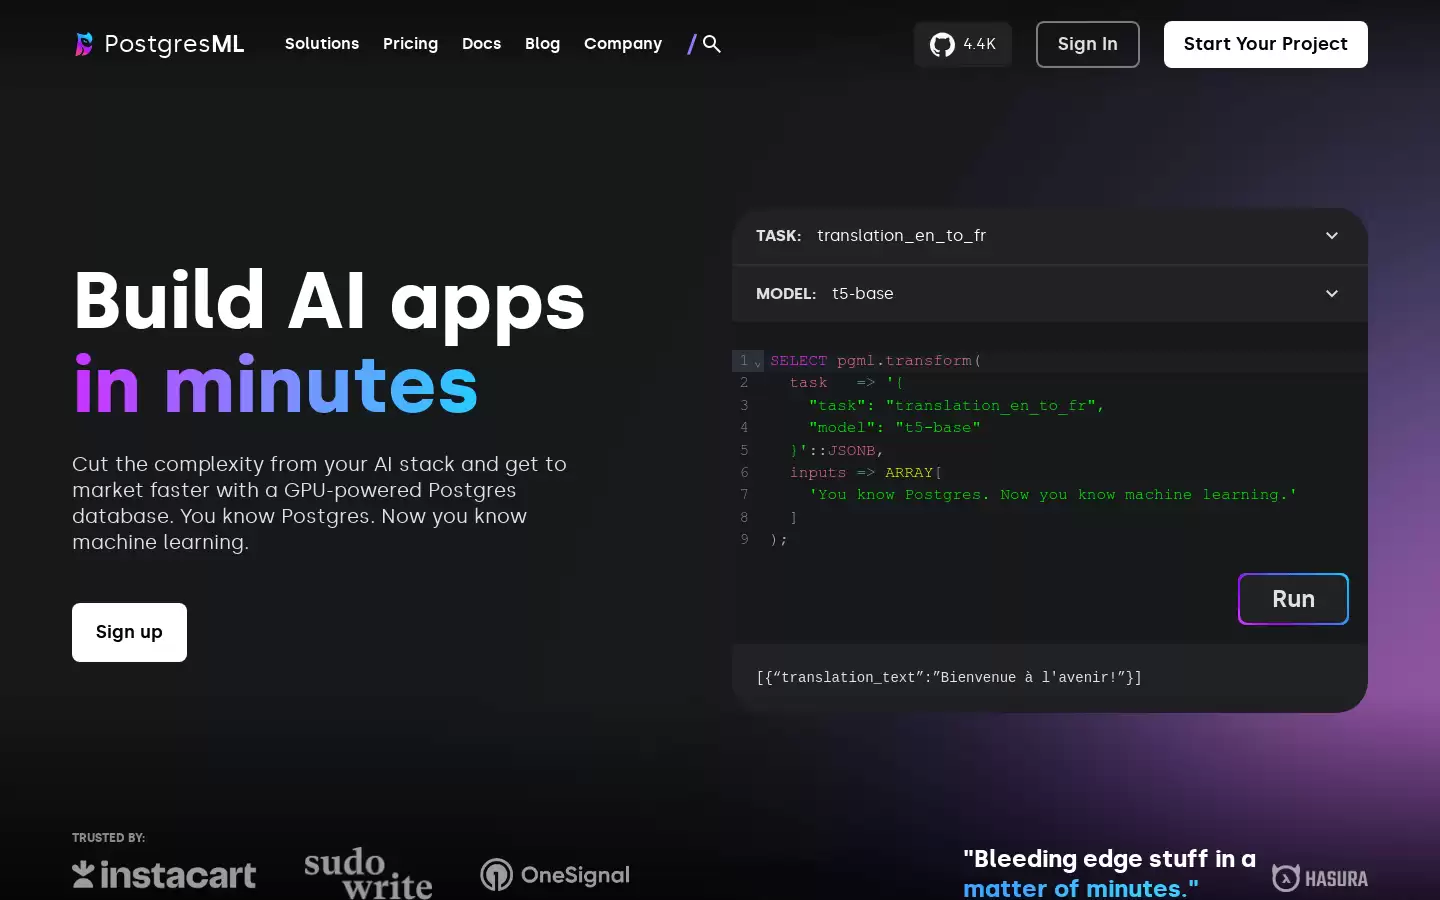Open the Pricing page
The image size is (1440, 900).
point(410,44)
